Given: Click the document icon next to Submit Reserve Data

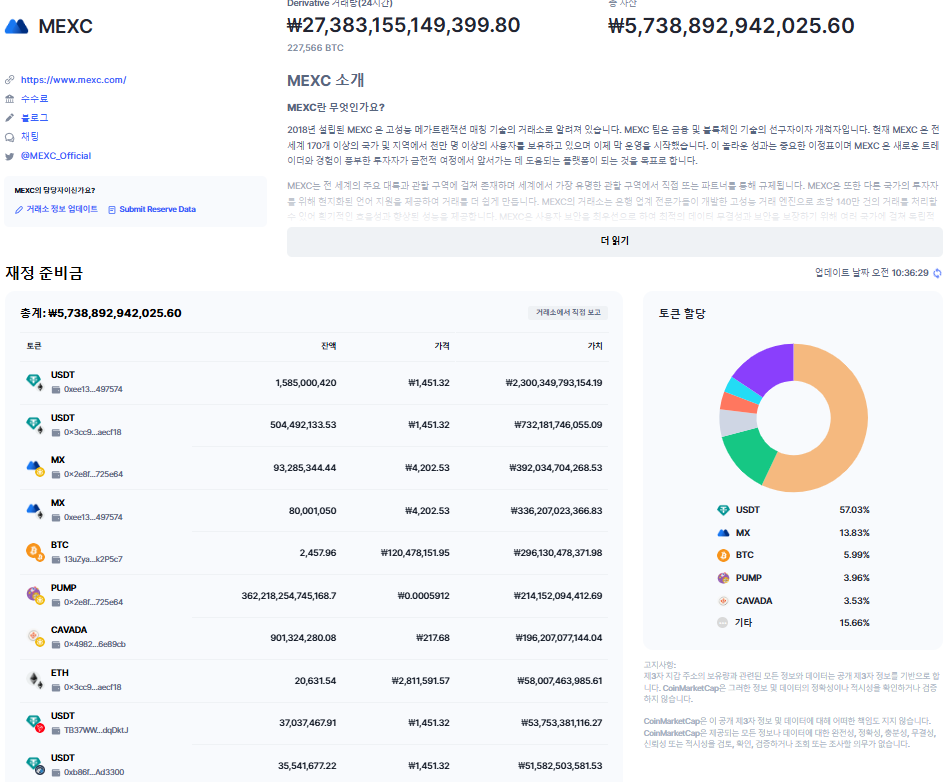Looking at the screenshot, I should click(x=112, y=210).
